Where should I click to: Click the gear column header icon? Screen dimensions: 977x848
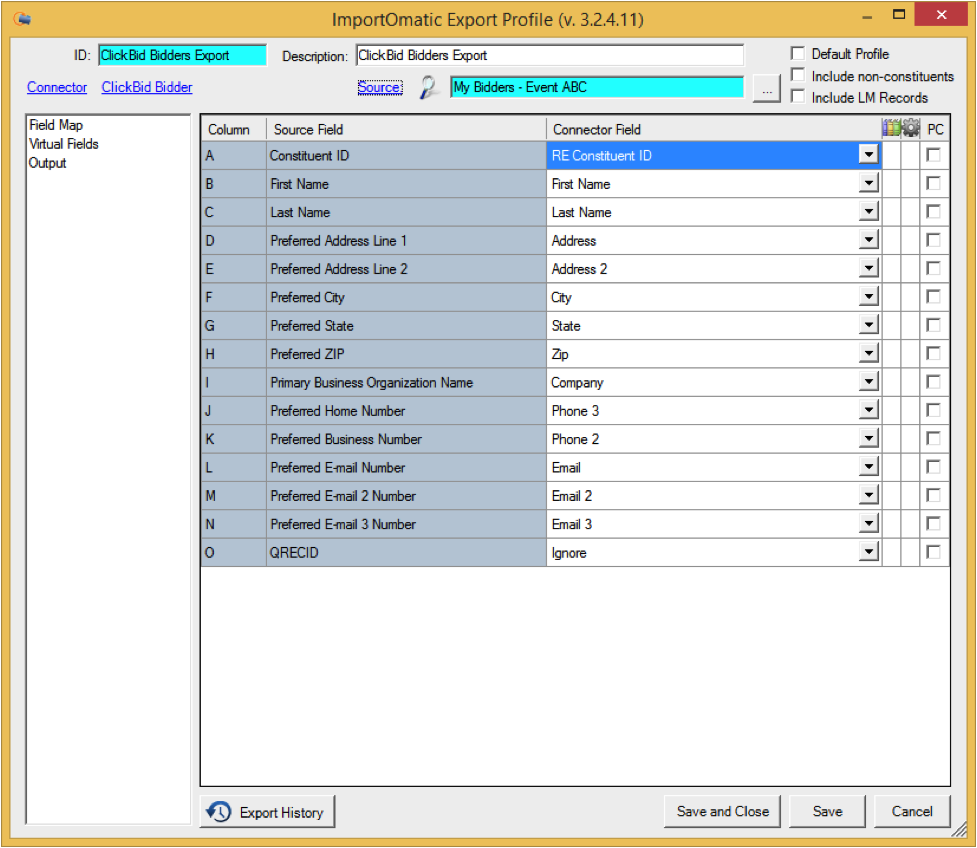tap(910, 128)
